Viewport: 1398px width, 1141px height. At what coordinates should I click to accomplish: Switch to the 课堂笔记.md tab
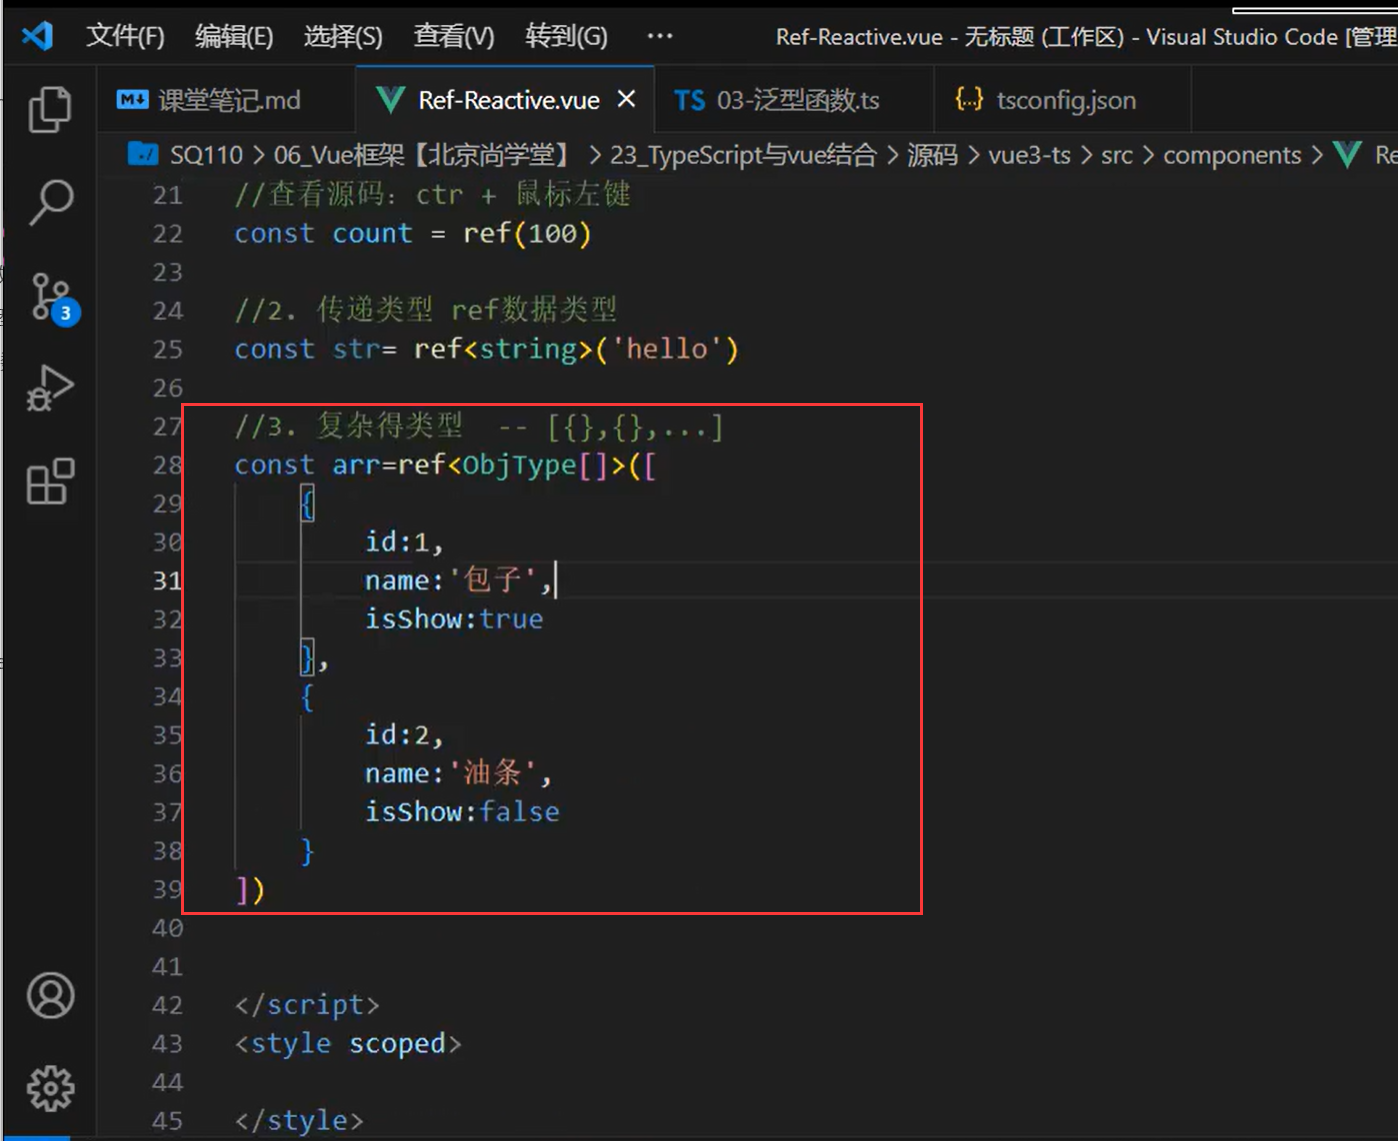(226, 100)
